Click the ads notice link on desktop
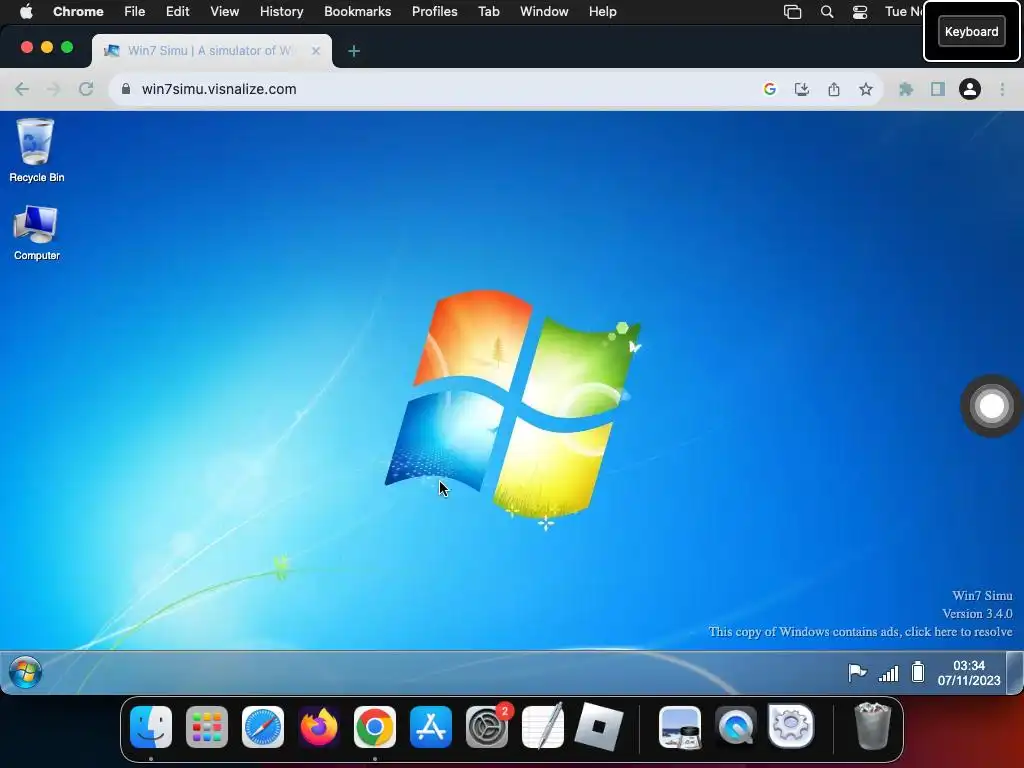The width and height of the screenshot is (1024, 768). [x=860, y=632]
